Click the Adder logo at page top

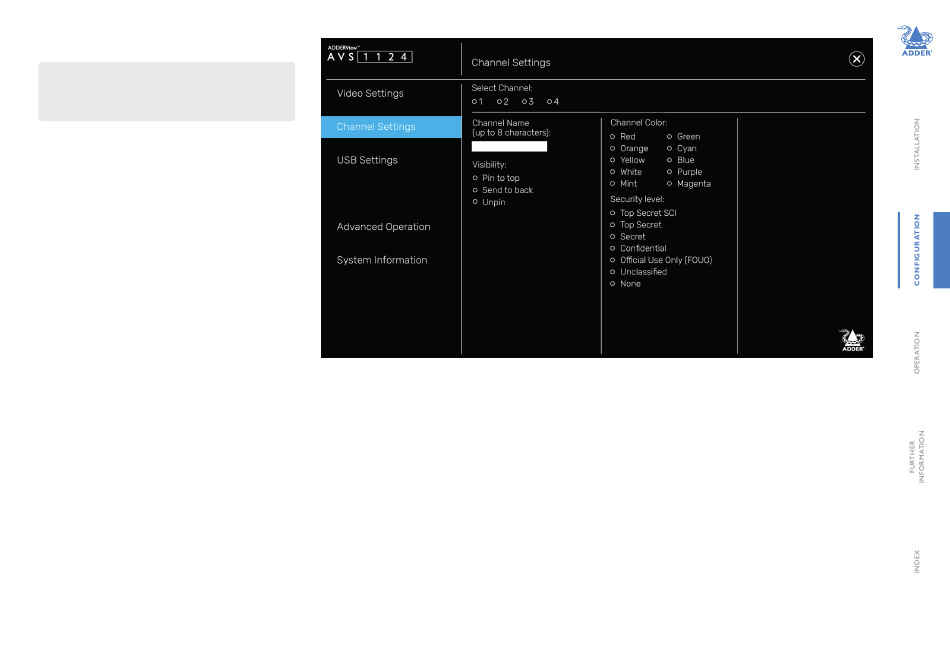click(x=915, y=41)
